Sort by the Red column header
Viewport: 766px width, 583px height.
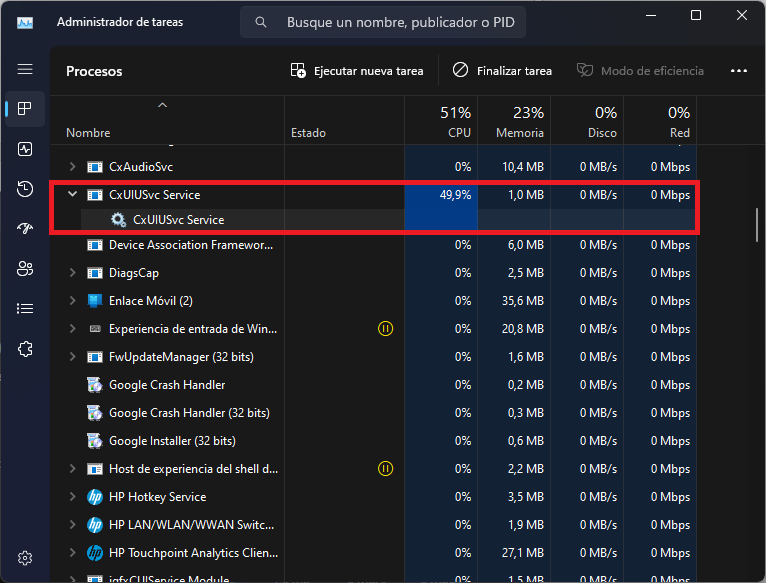[x=660, y=120]
